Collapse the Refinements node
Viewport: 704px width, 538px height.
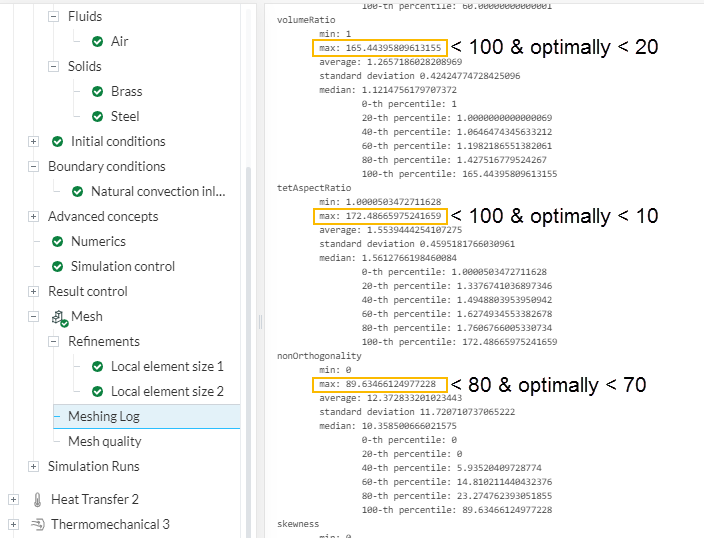click(x=53, y=342)
